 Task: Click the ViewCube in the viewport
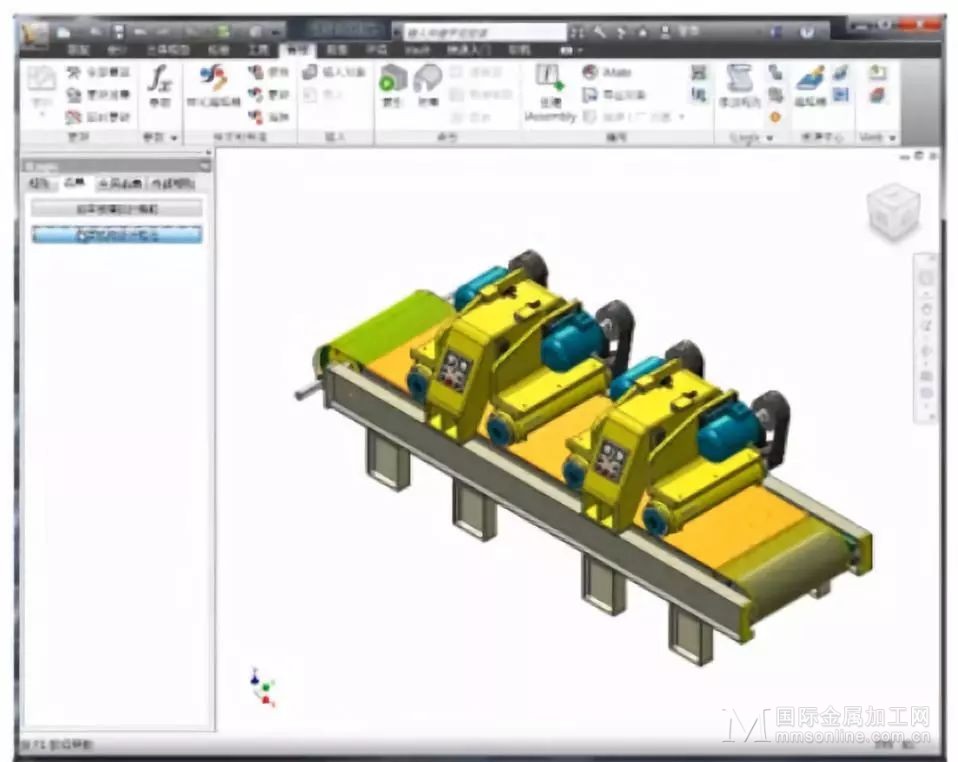[x=893, y=211]
